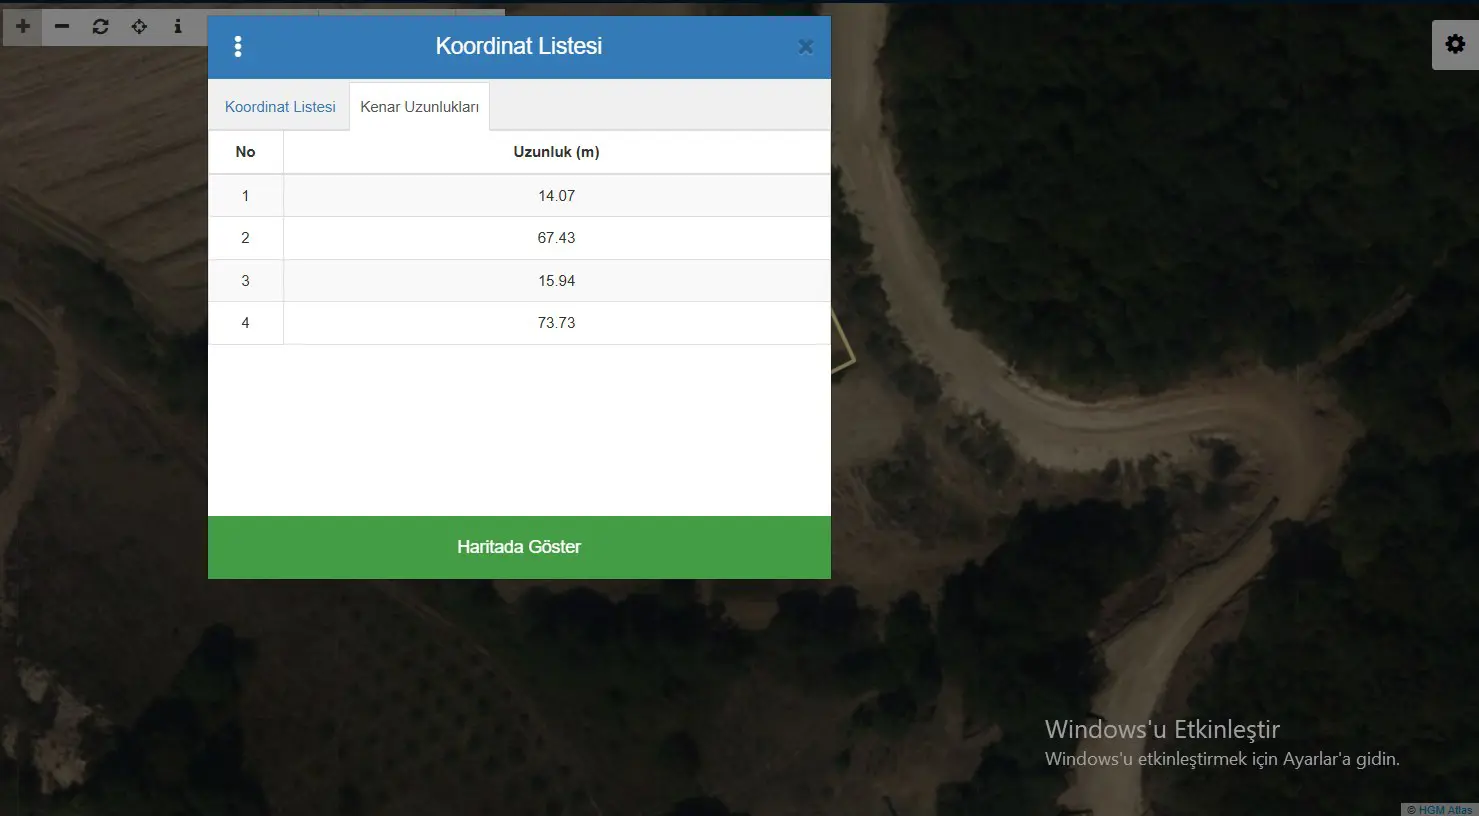Select the length value 14.07

click(557, 196)
